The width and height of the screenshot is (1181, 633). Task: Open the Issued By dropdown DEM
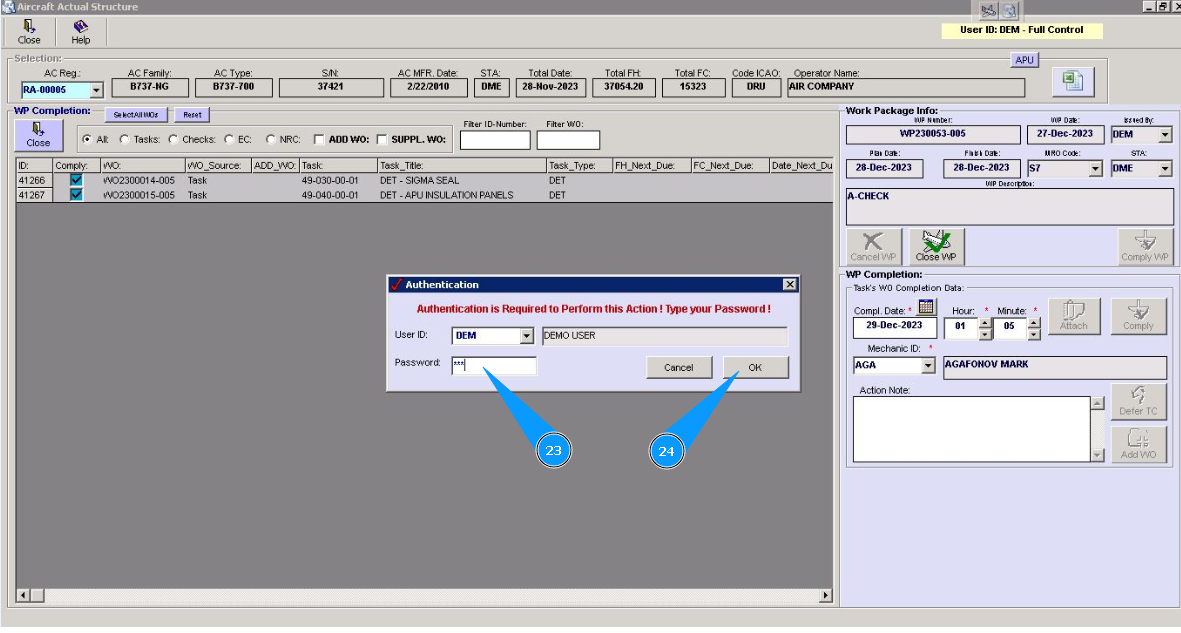pyautogui.click(x=1165, y=135)
